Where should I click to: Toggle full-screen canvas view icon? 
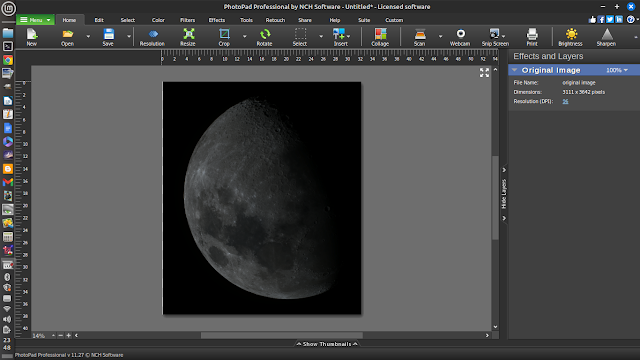[x=484, y=73]
